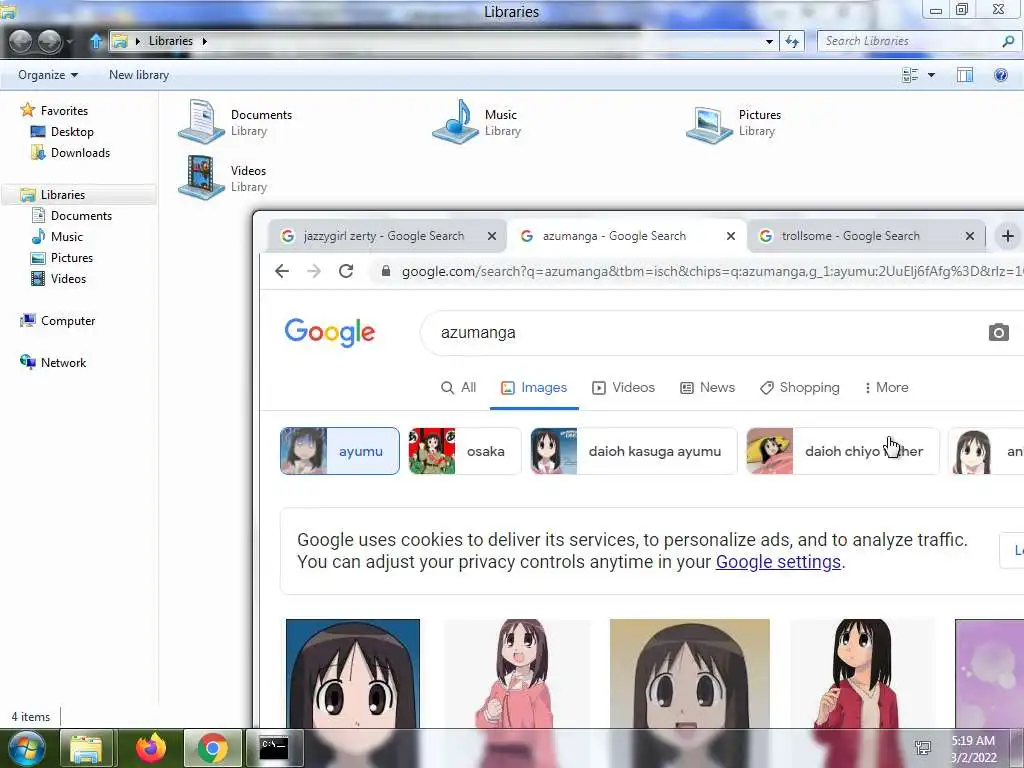Reload the azumanga search page
Viewport: 1024px width, 768px height.
tap(346, 271)
